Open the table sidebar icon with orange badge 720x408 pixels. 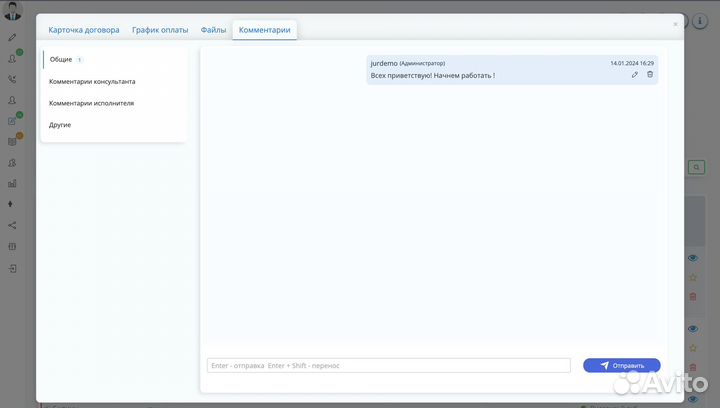(12, 142)
